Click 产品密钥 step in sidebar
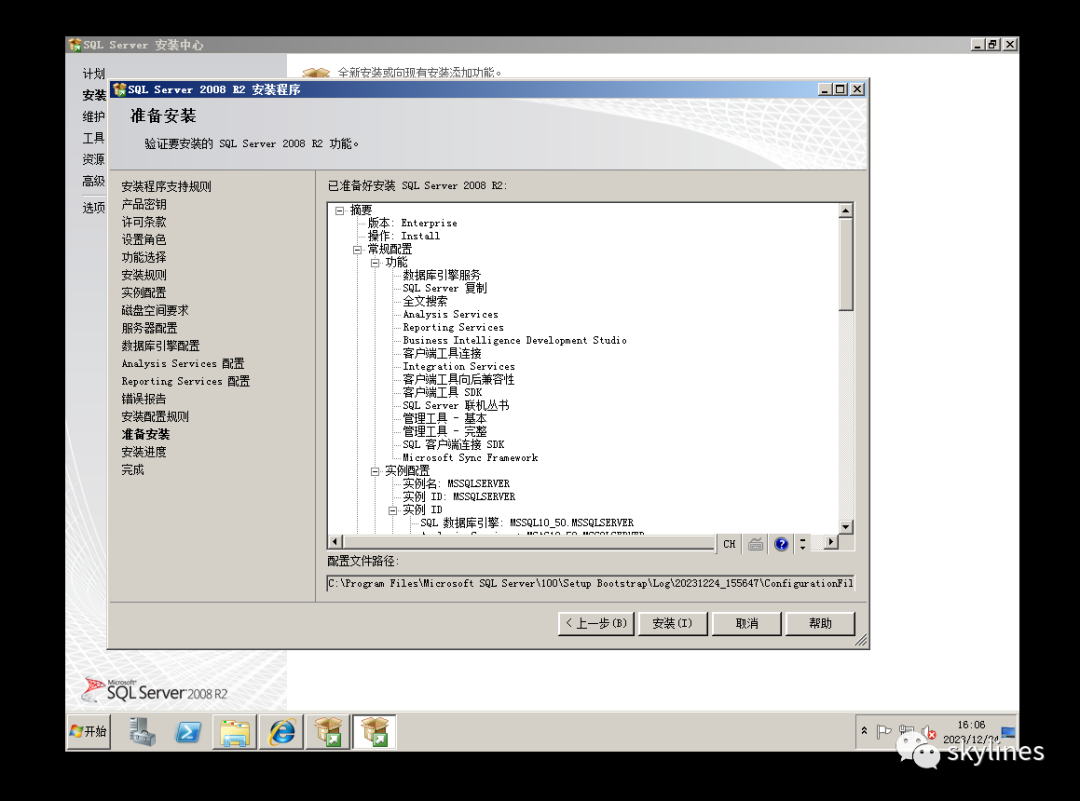Image resolution: width=1080 pixels, height=801 pixels. pos(144,205)
